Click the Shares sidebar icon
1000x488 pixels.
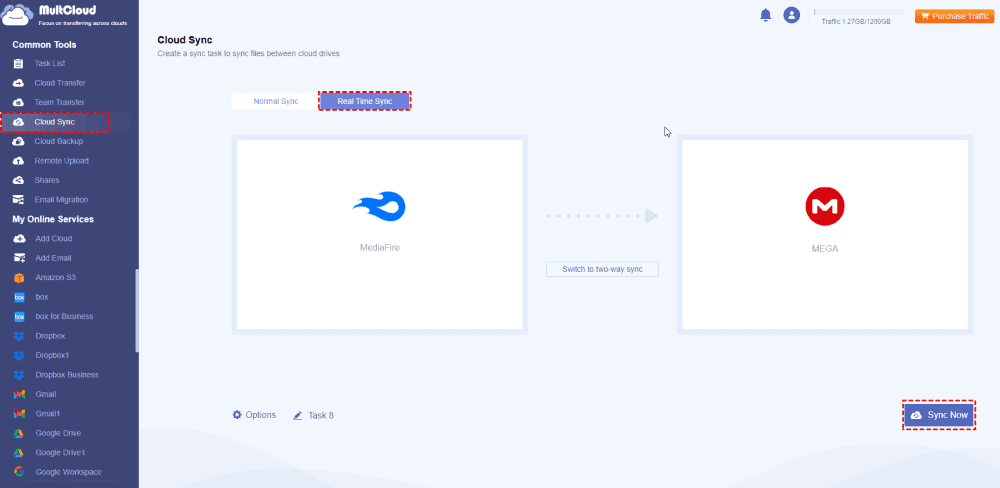(18, 181)
